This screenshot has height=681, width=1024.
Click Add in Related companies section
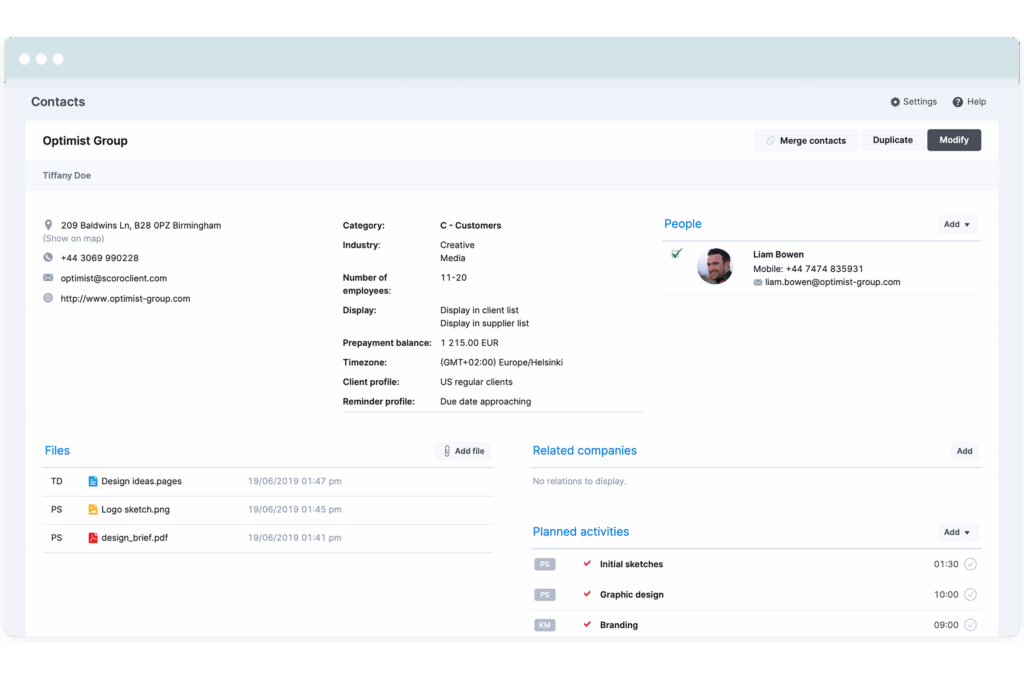964,451
